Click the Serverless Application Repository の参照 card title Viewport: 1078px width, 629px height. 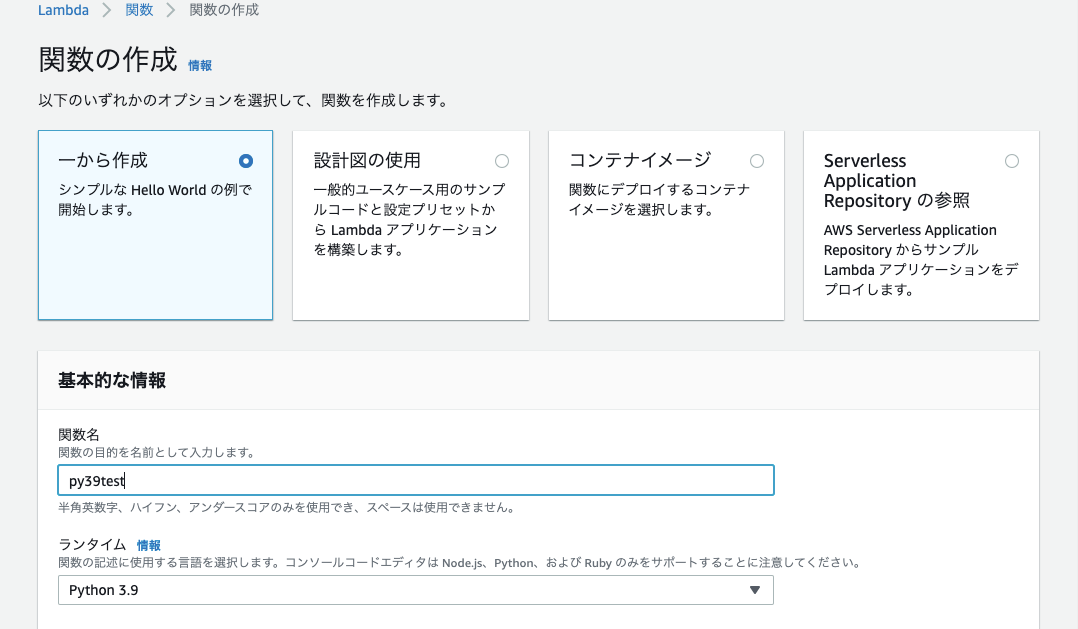pyautogui.click(x=896, y=180)
